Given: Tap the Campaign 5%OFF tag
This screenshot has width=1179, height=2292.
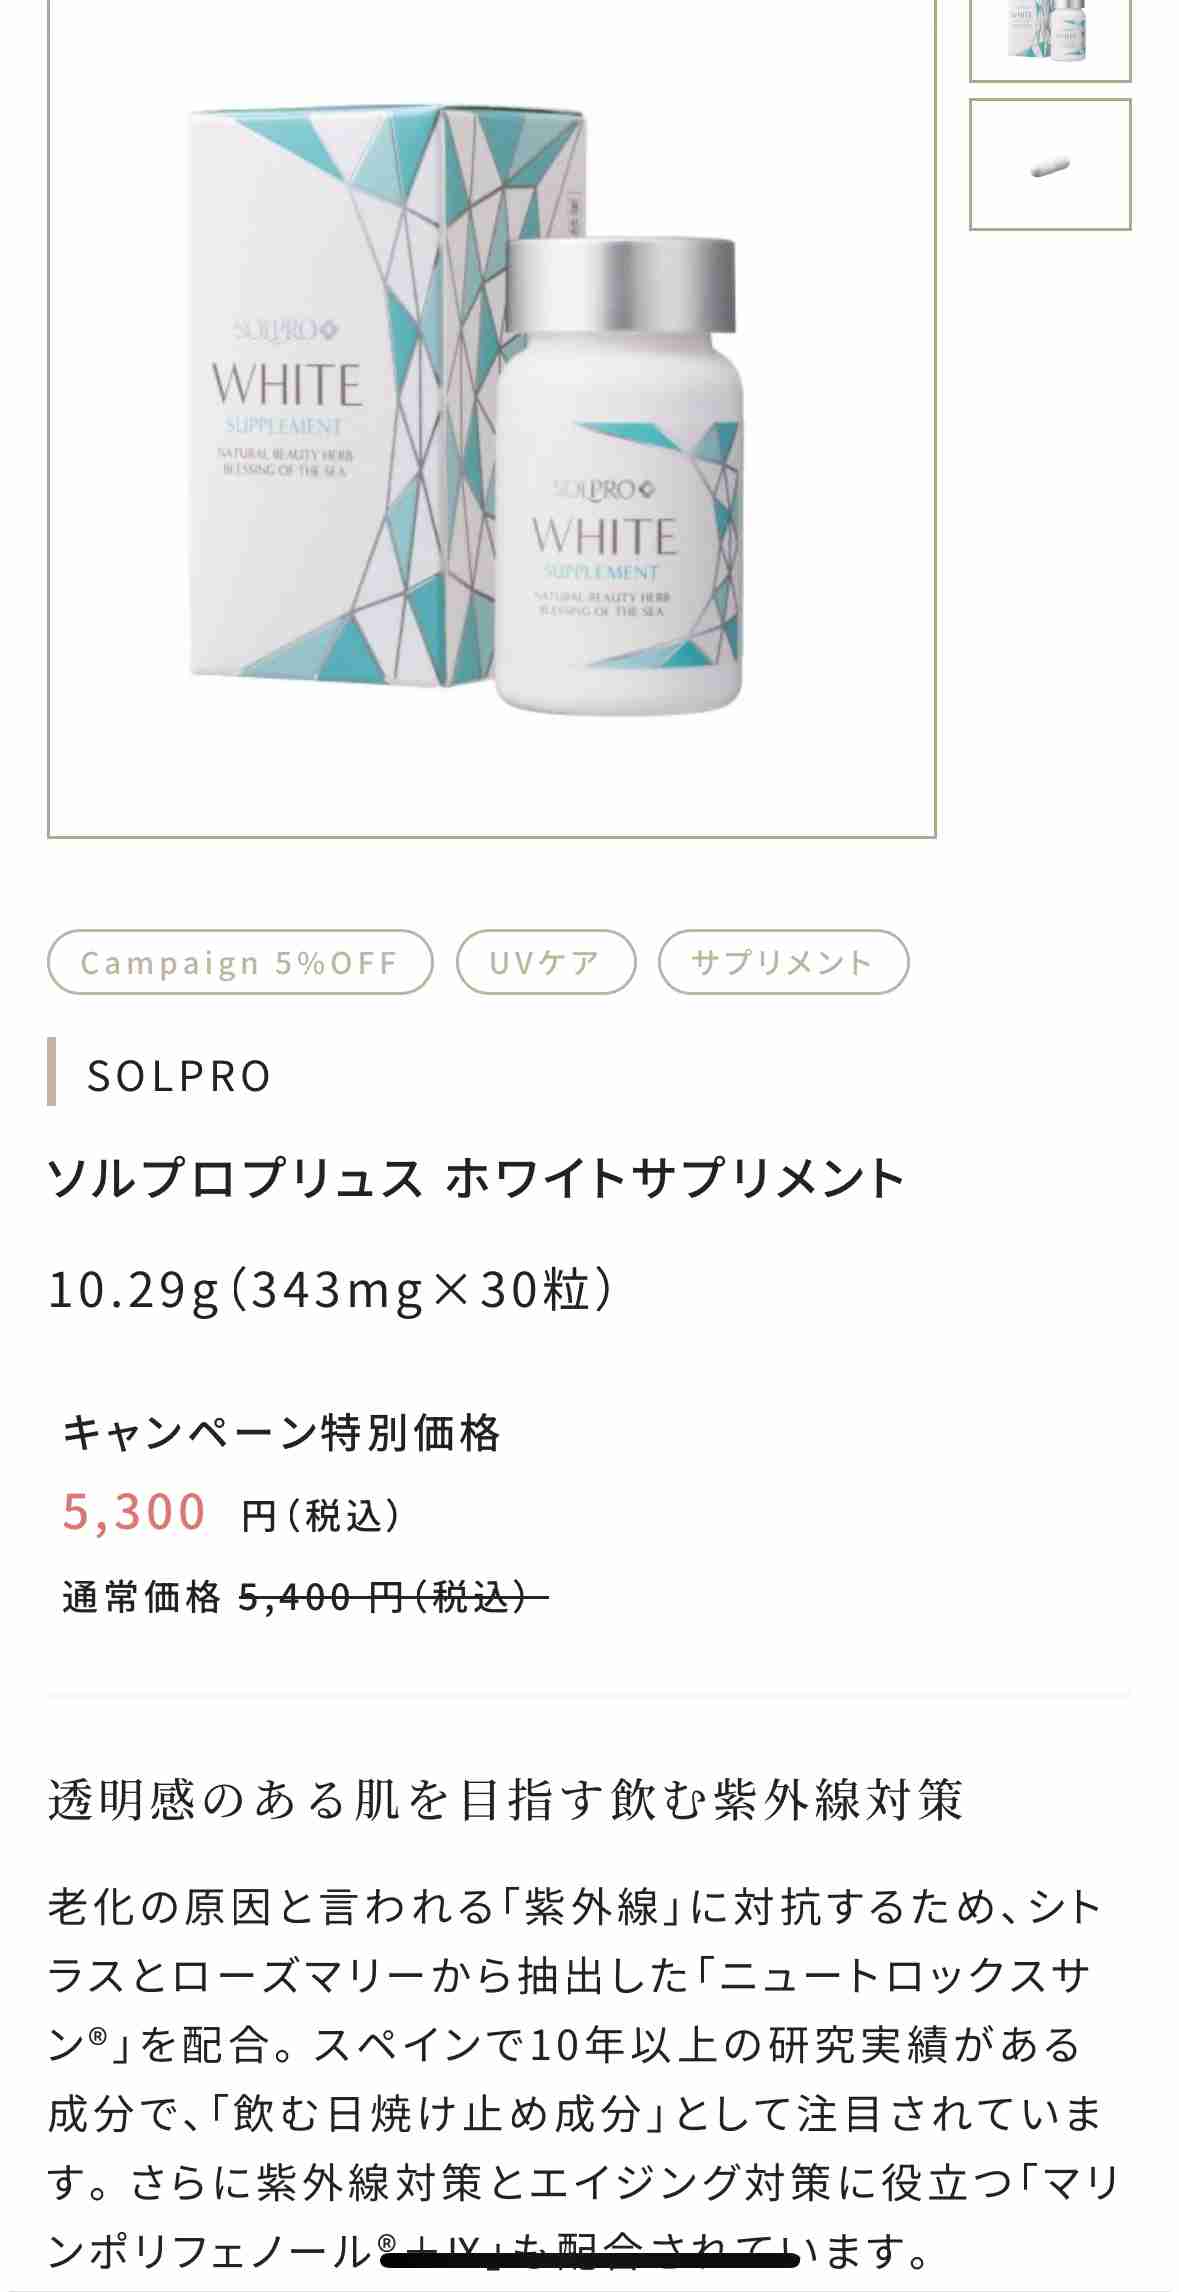Looking at the screenshot, I should (x=240, y=963).
